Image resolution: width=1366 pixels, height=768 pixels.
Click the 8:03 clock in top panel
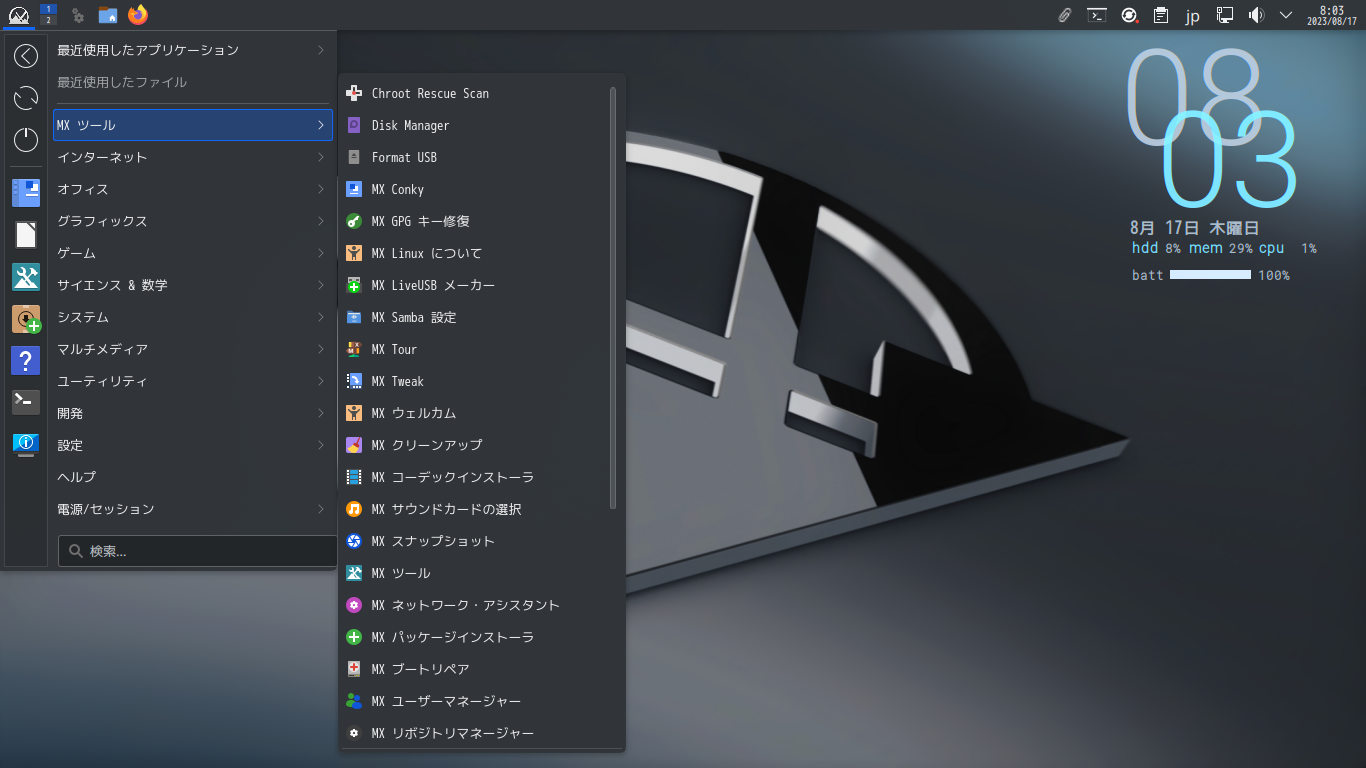[x=1331, y=15]
